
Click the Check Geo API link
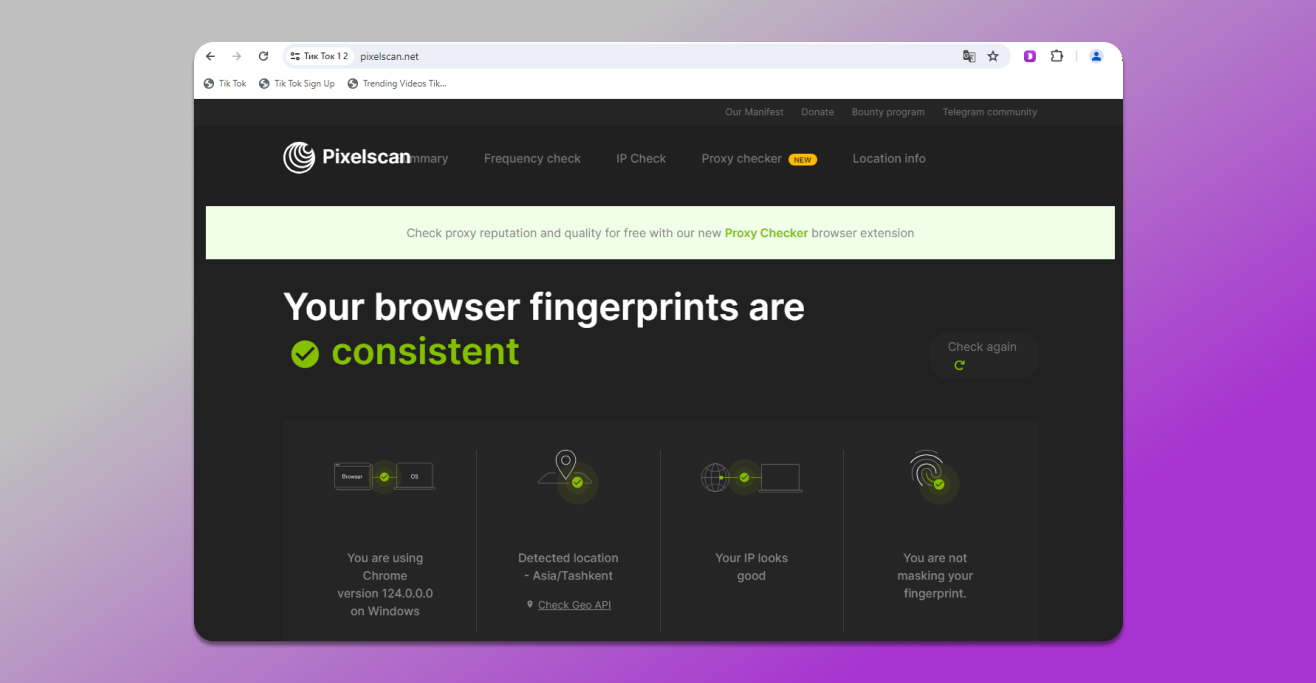click(x=574, y=604)
